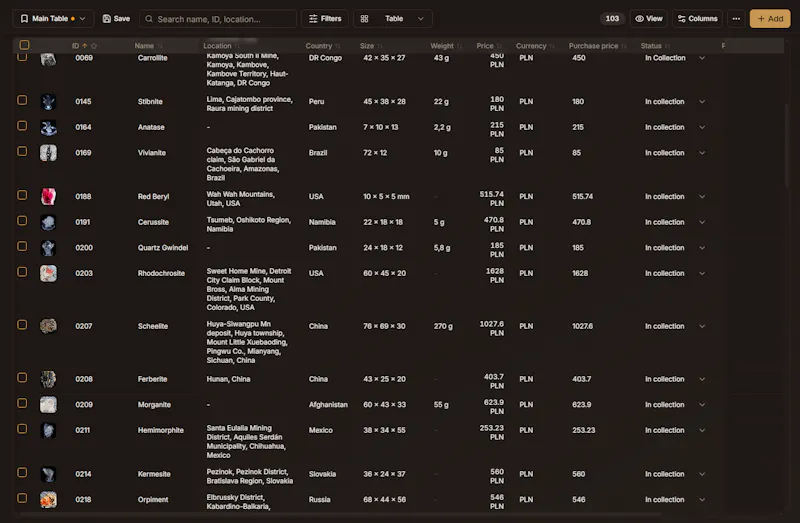Open the Vivianite specimen thumbnail
The image size is (800, 523).
[x=48, y=153]
